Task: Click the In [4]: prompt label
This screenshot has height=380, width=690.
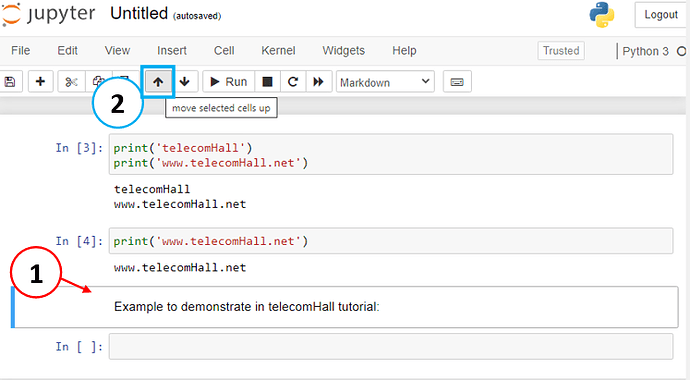Action: tap(79, 241)
